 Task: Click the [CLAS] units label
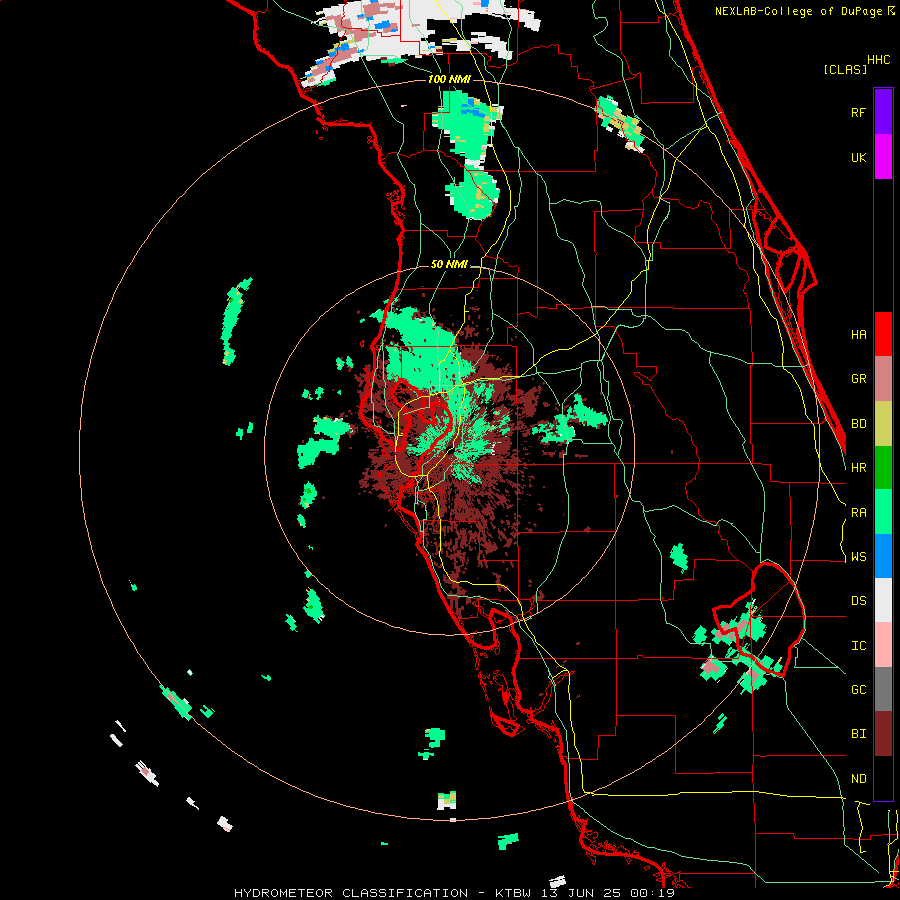pos(845,69)
